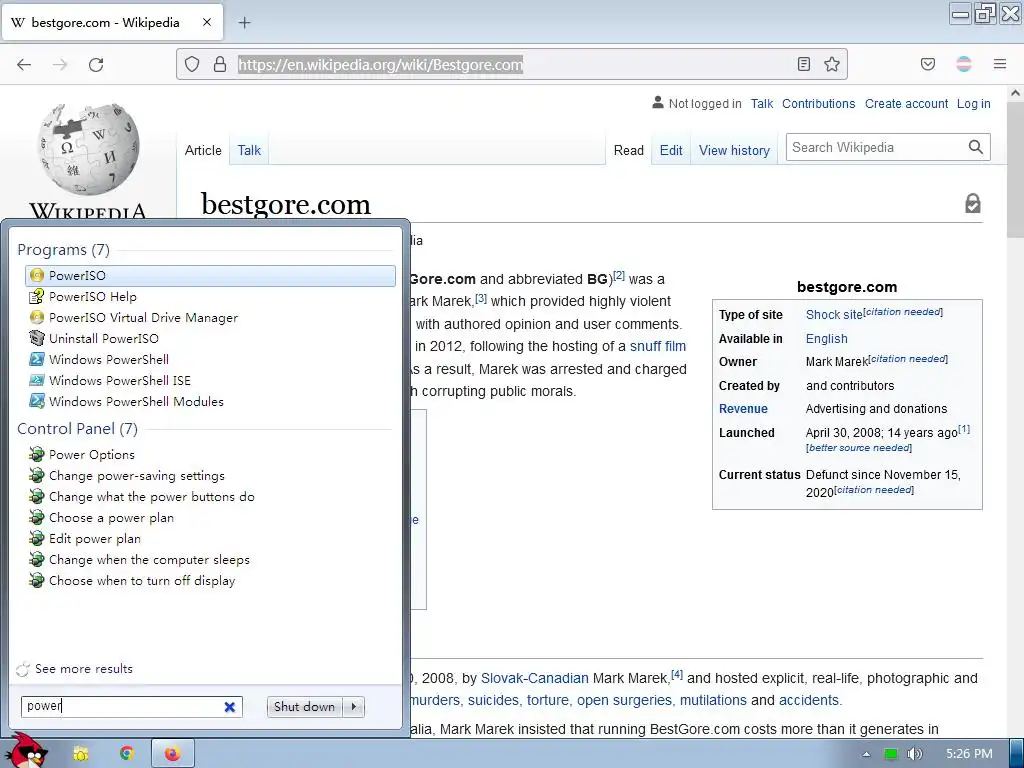Open the Slovak-Canadian link
Screen dimensions: 1024x768
coord(535,679)
